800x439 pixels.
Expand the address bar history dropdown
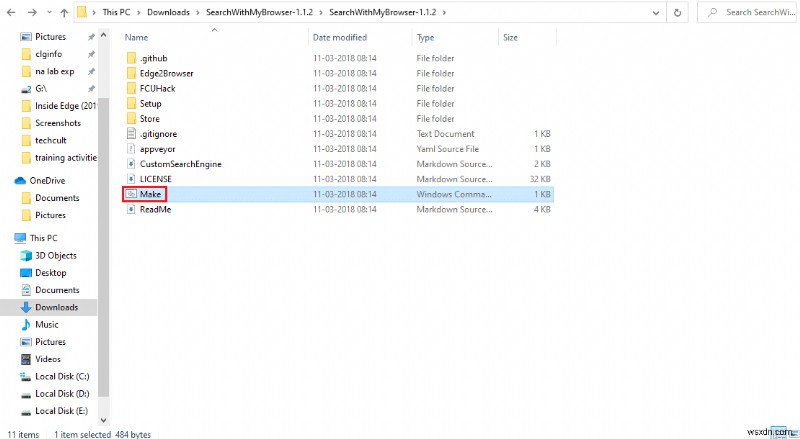tap(656, 13)
